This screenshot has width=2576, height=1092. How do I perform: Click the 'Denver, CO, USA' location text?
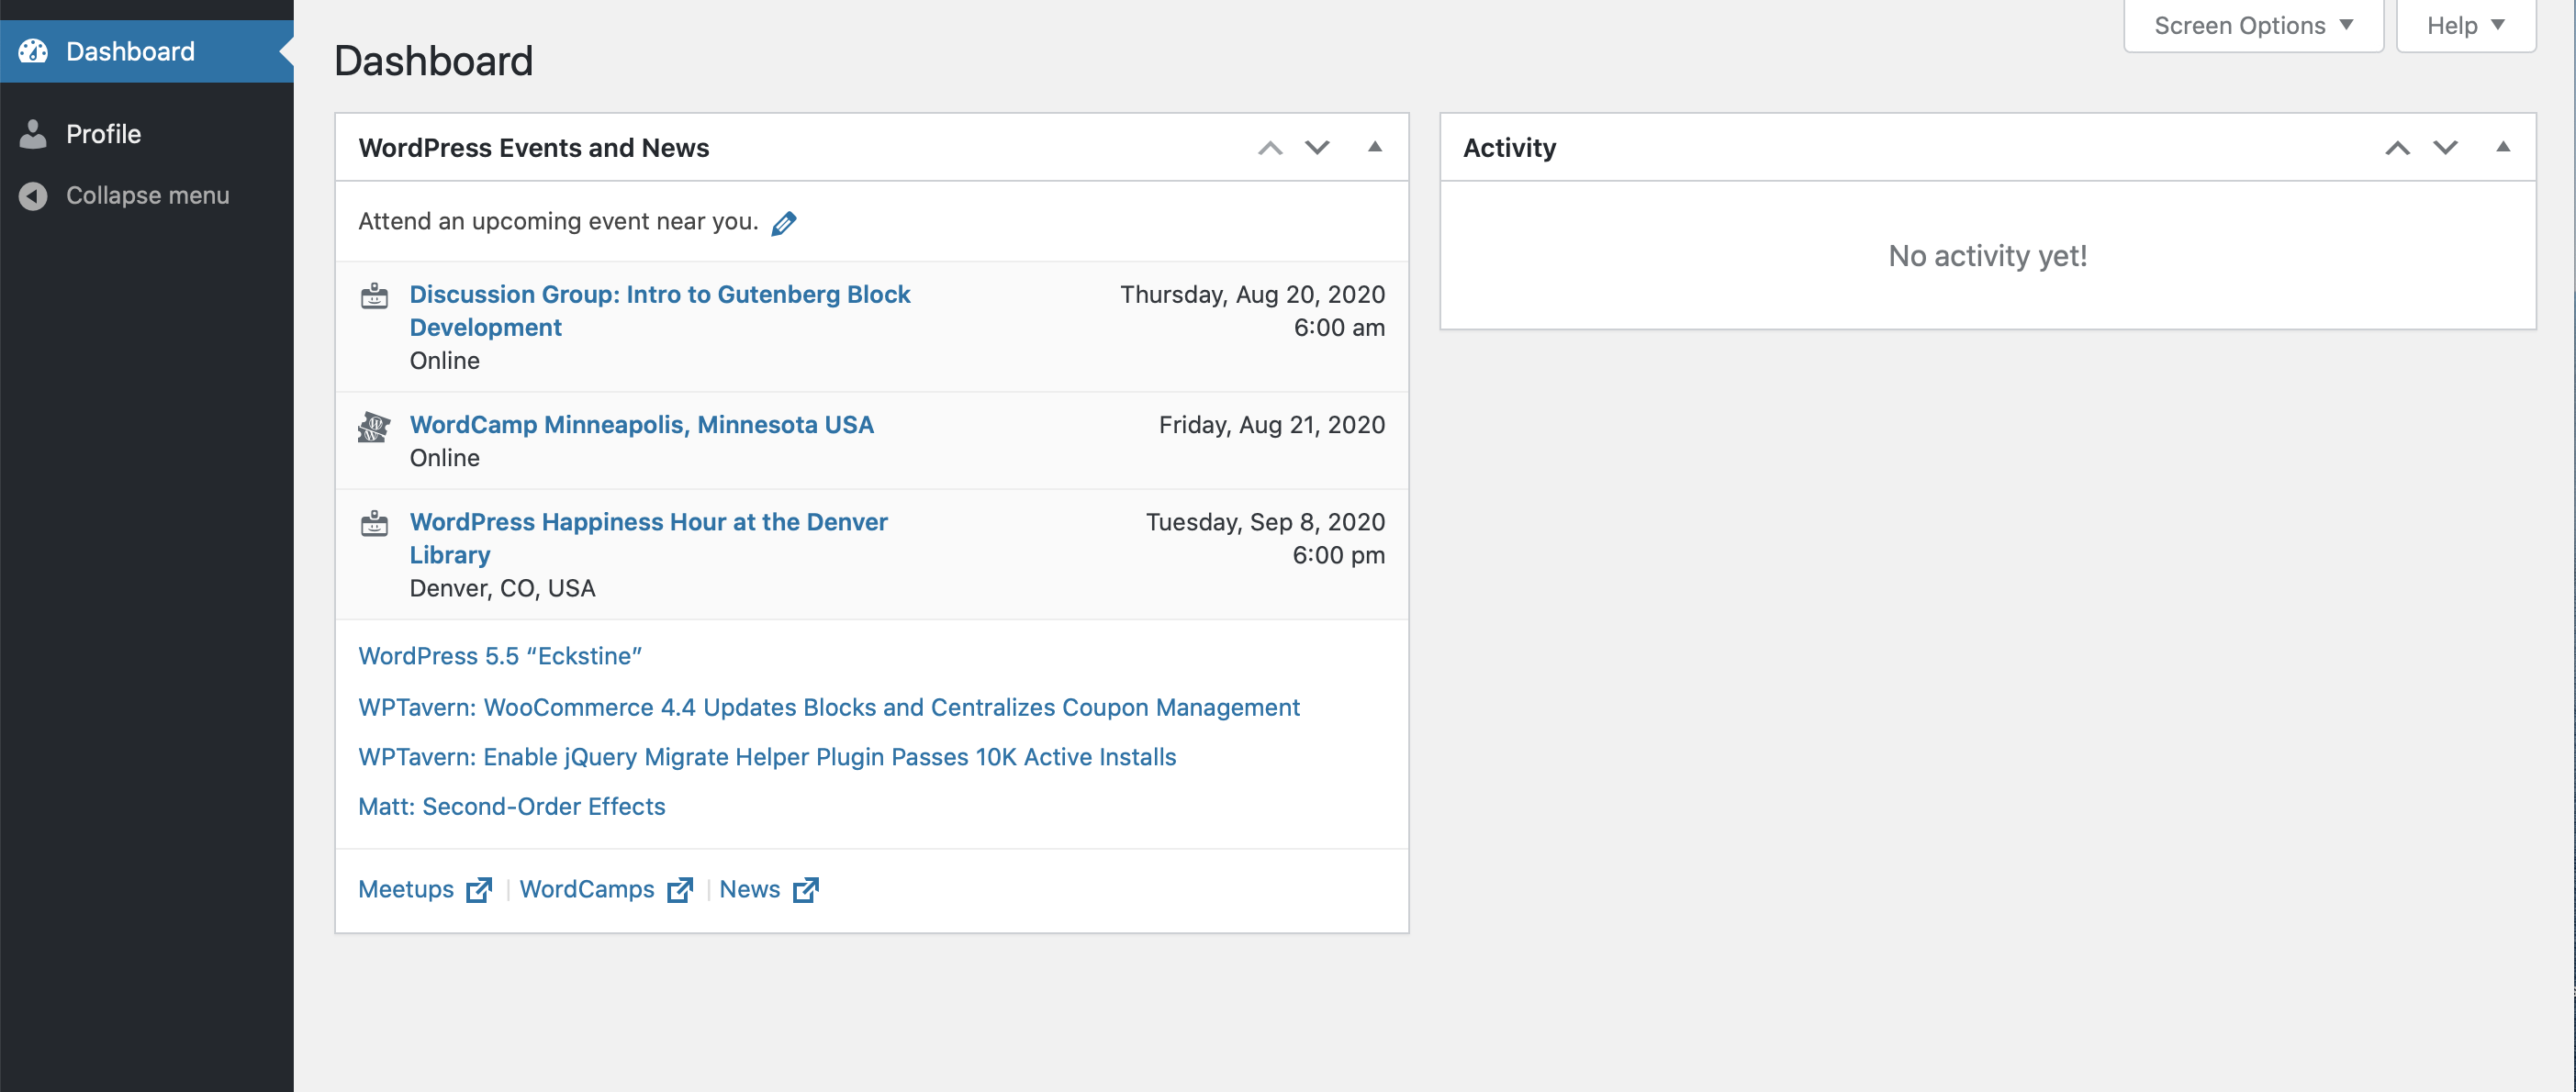(502, 588)
